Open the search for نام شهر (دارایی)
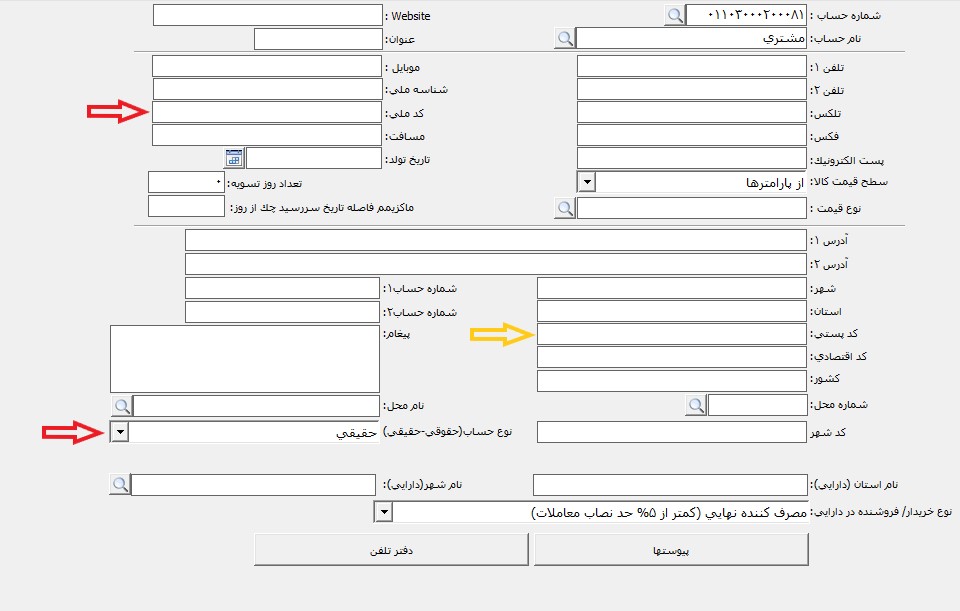960x611 pixels. pos(120,485)
